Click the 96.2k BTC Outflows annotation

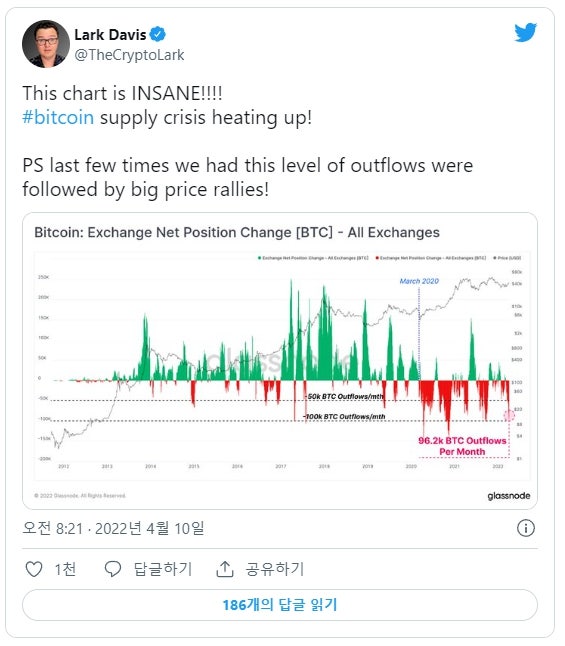[x=462, y=446]
